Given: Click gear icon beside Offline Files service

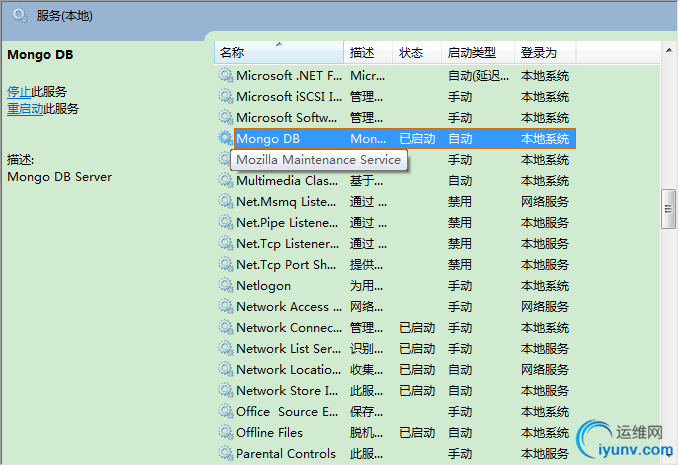Looking at the screenshot, I should pyautogui.click(x=225, y=432).
